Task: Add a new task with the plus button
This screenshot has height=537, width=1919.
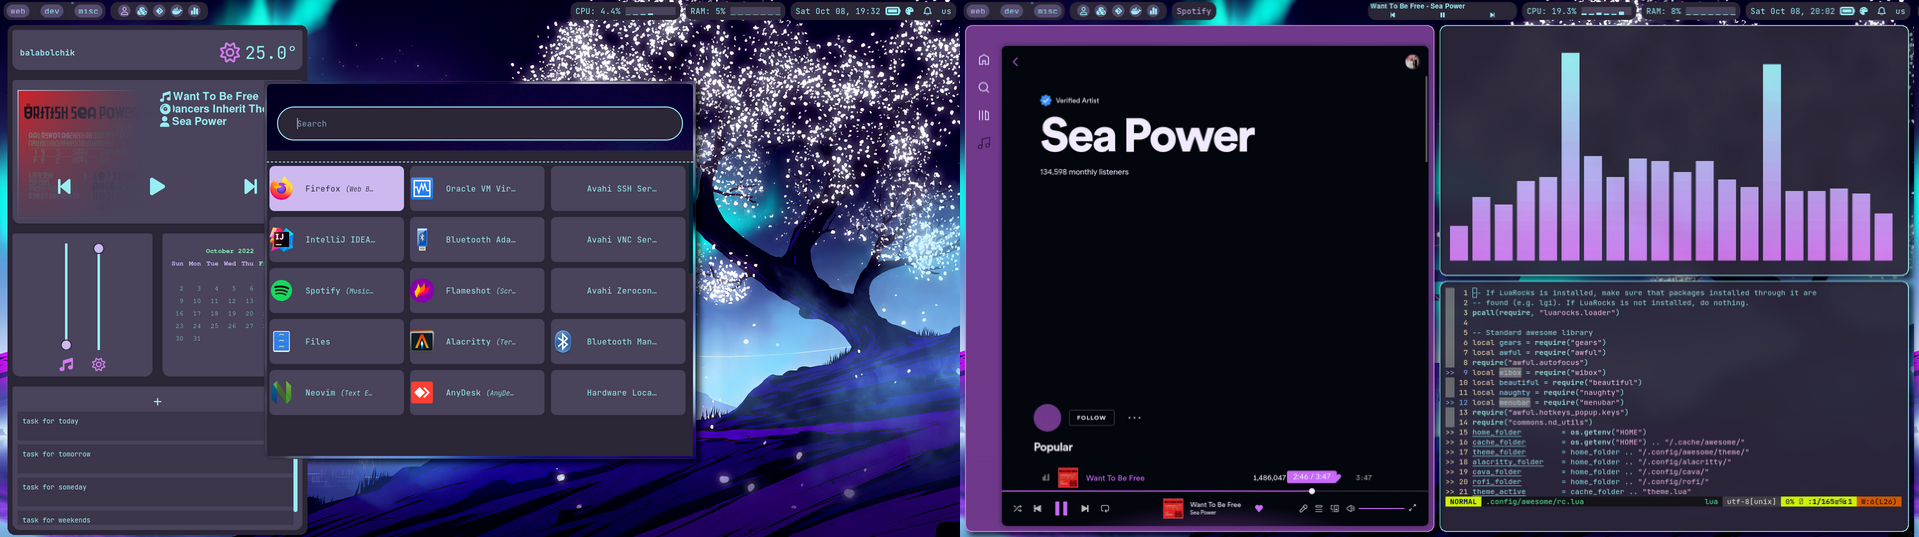Action: pos(157,402)
